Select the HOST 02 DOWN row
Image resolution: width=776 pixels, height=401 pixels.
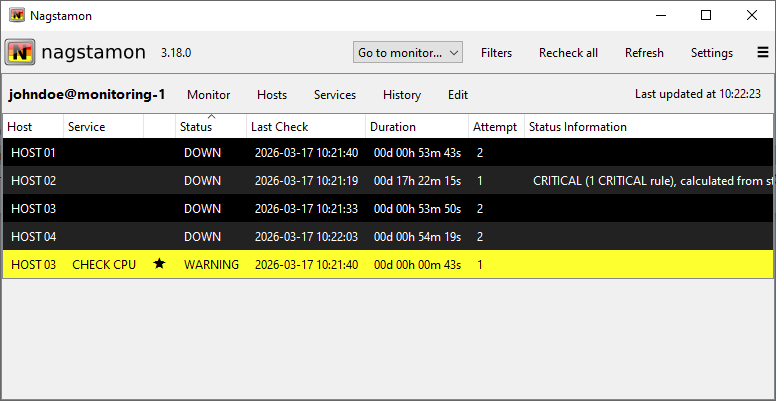click(300, 181)
